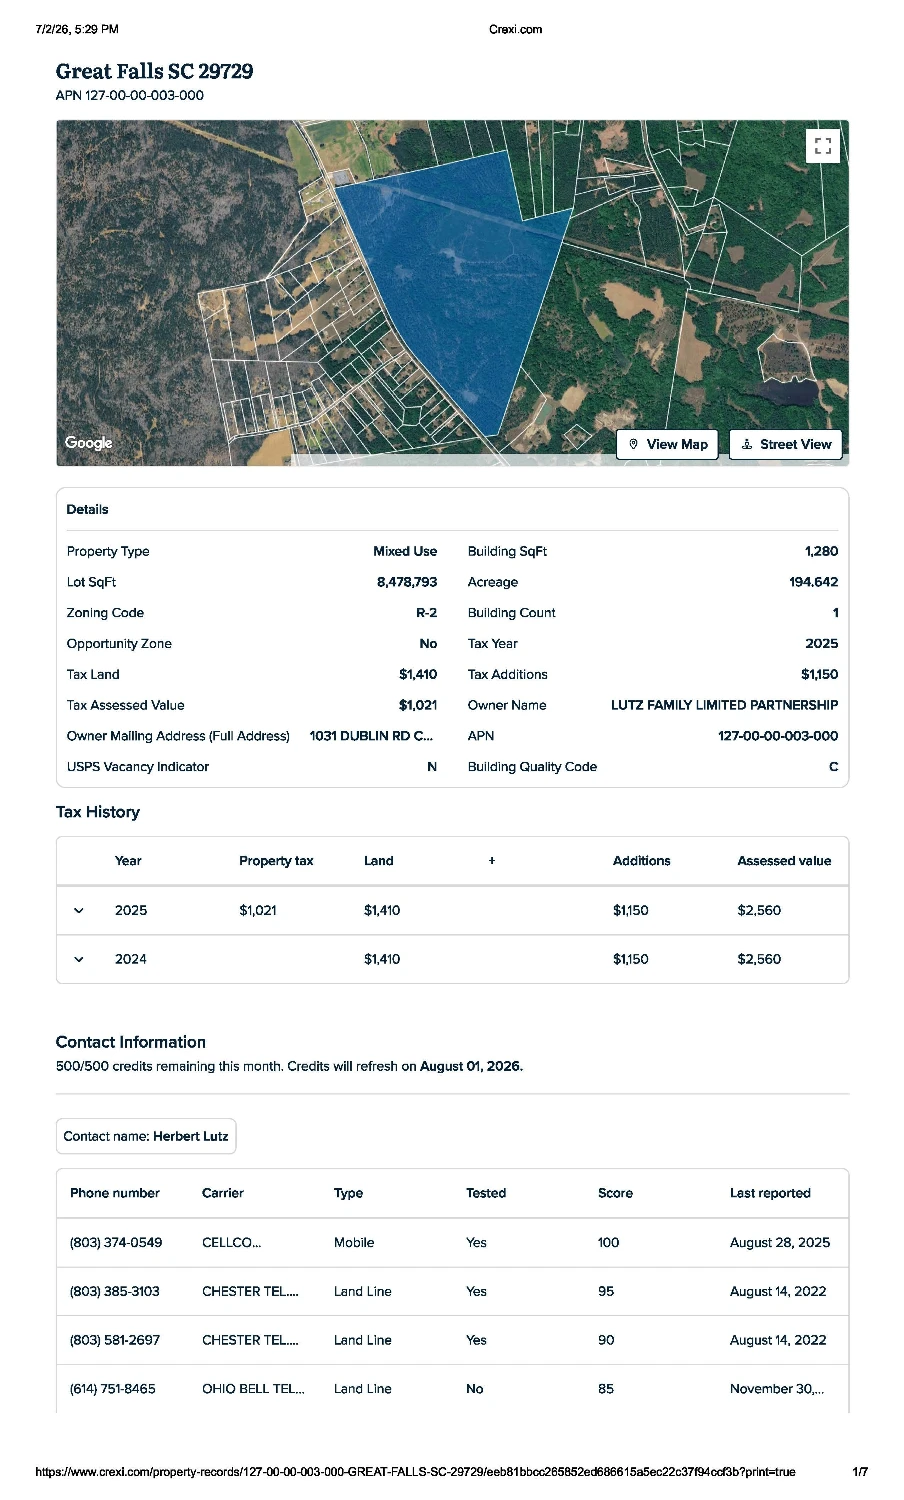Click the Land column header in Tax History
The width and height of the screenshot is (904, 1500).
pyautogui.click(x=379, y=861)
